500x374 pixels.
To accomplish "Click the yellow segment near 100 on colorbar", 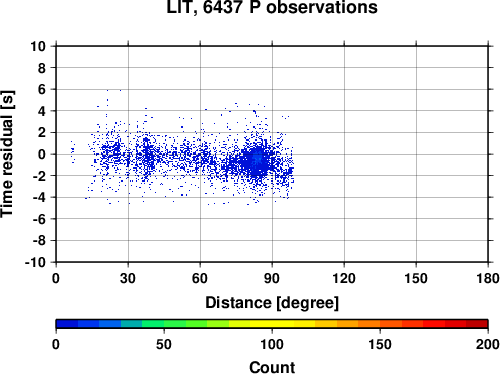I will pos(272,324).
